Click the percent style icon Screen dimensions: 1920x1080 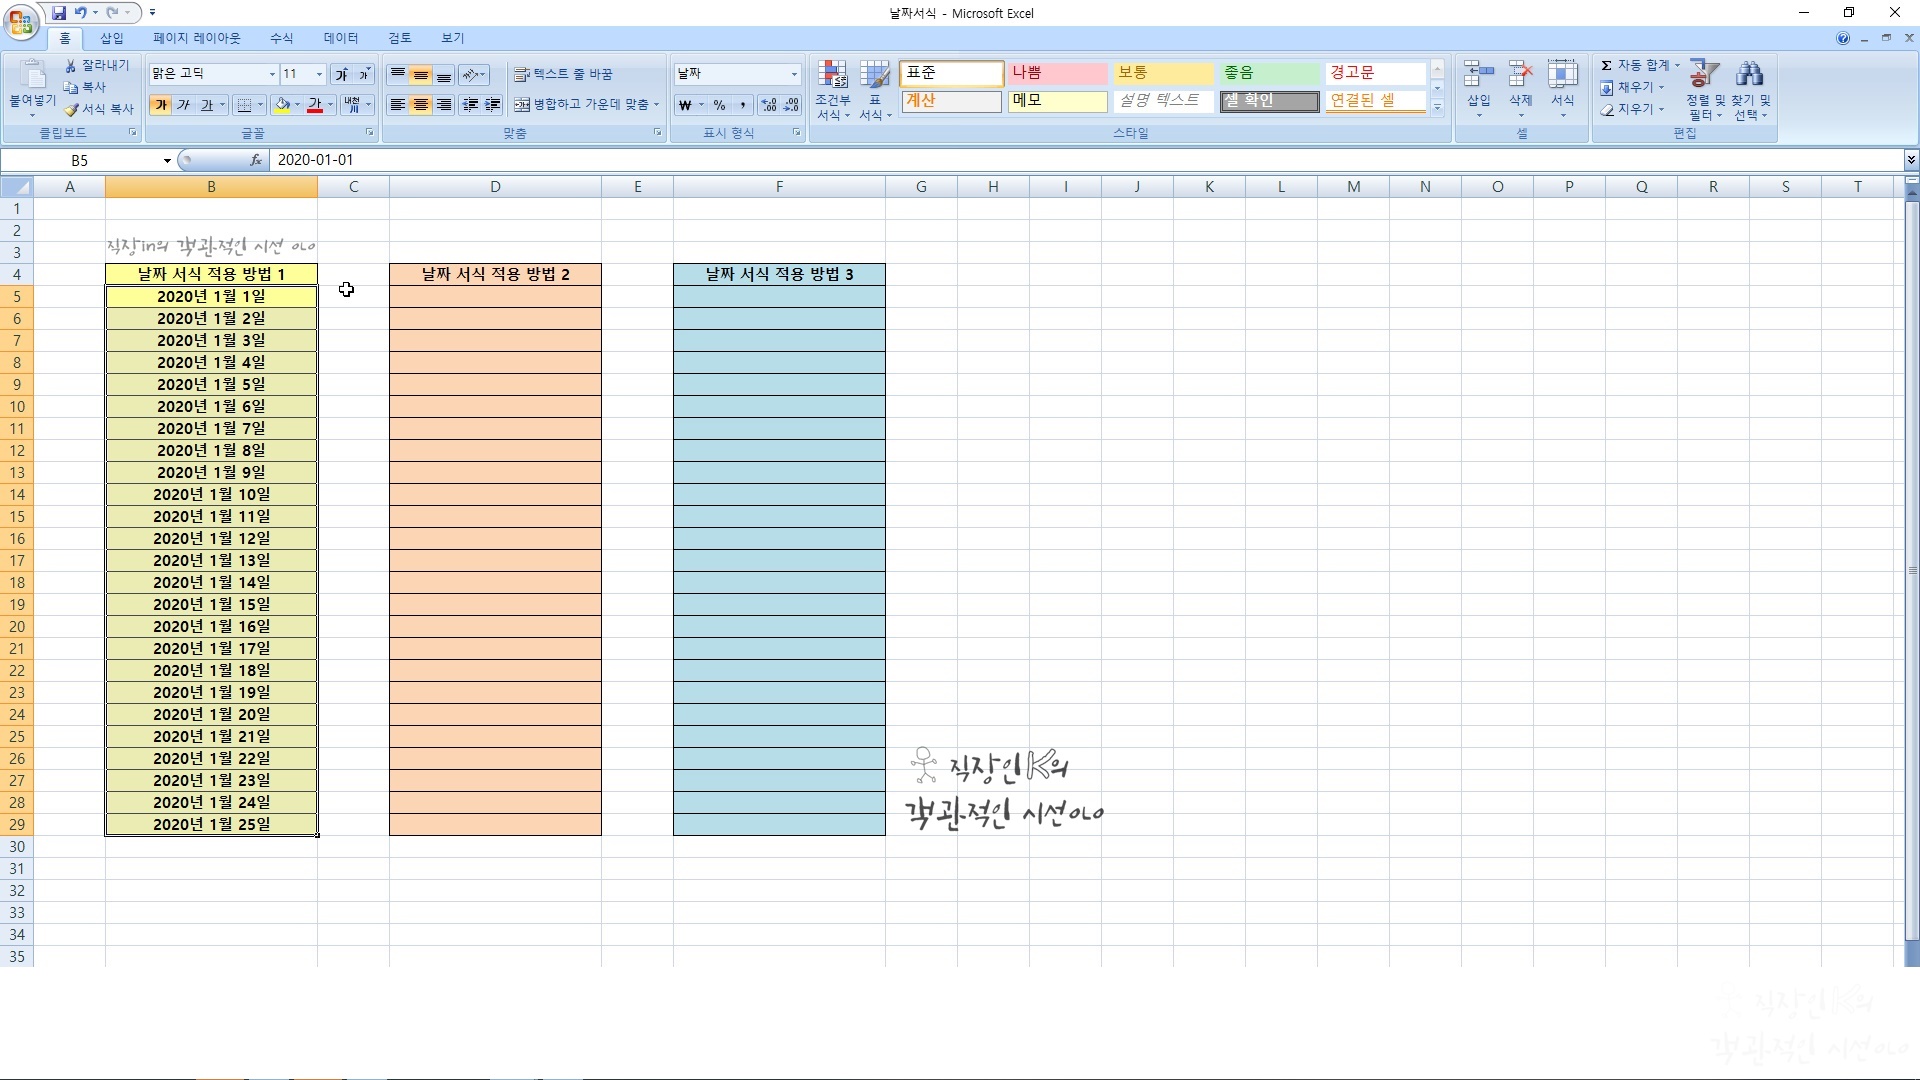pyautogui.click(x=719, y=105)
